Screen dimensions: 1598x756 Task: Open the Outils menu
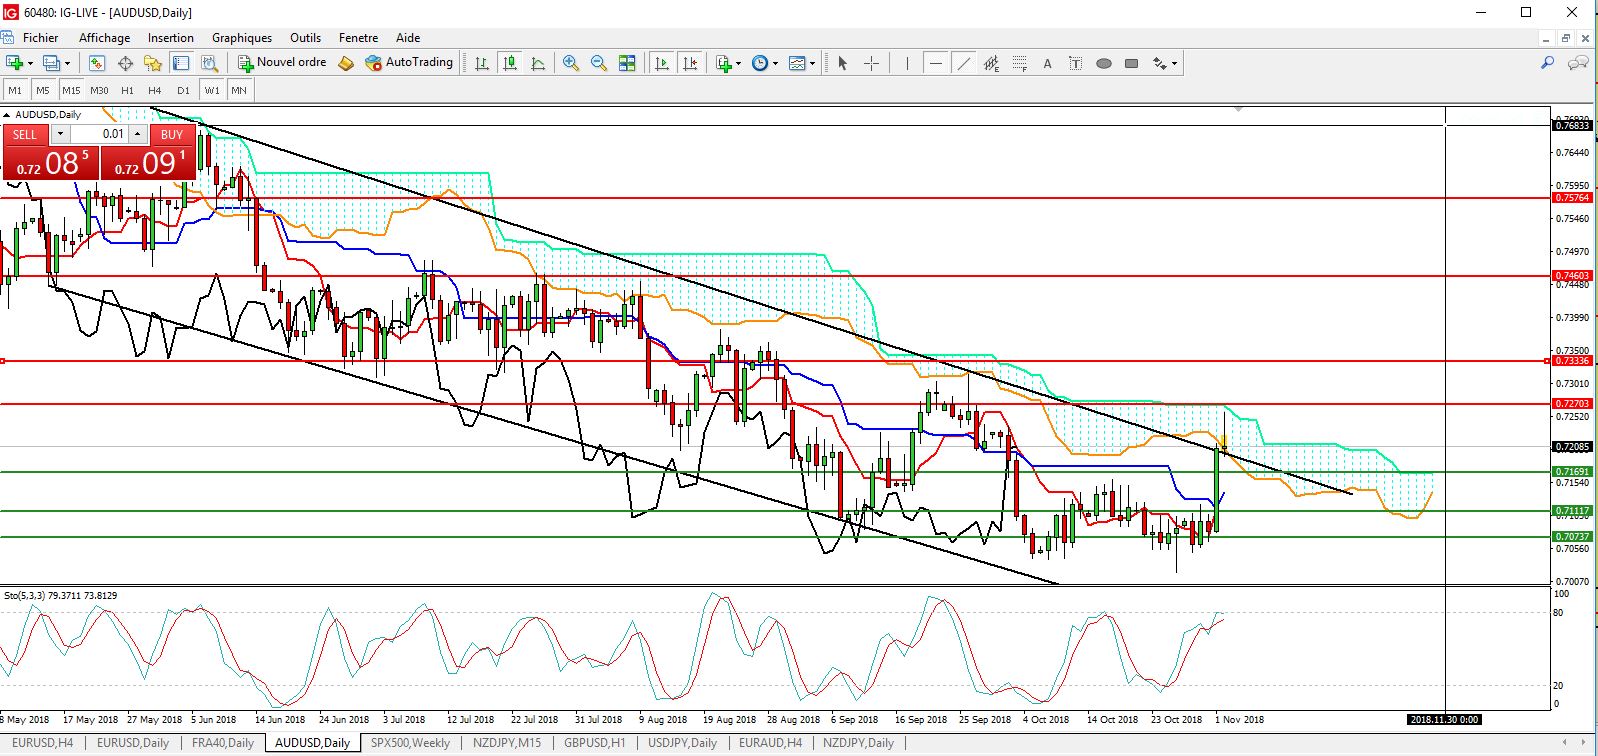[306, 38]
